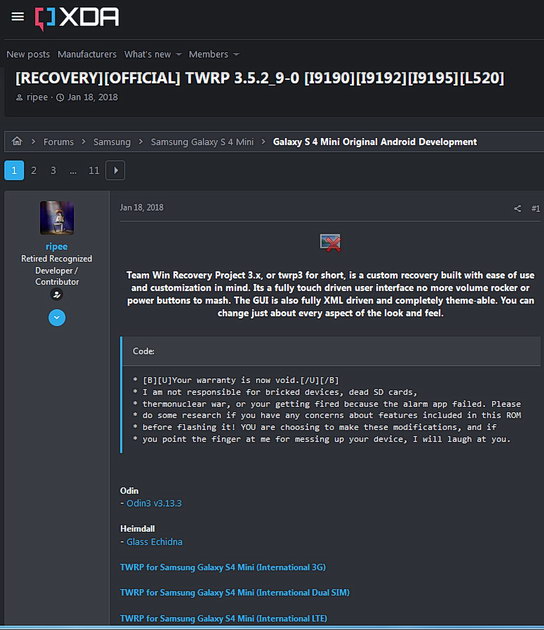Click the thread date Jan 18, 2018 under title

click(92, 97)
